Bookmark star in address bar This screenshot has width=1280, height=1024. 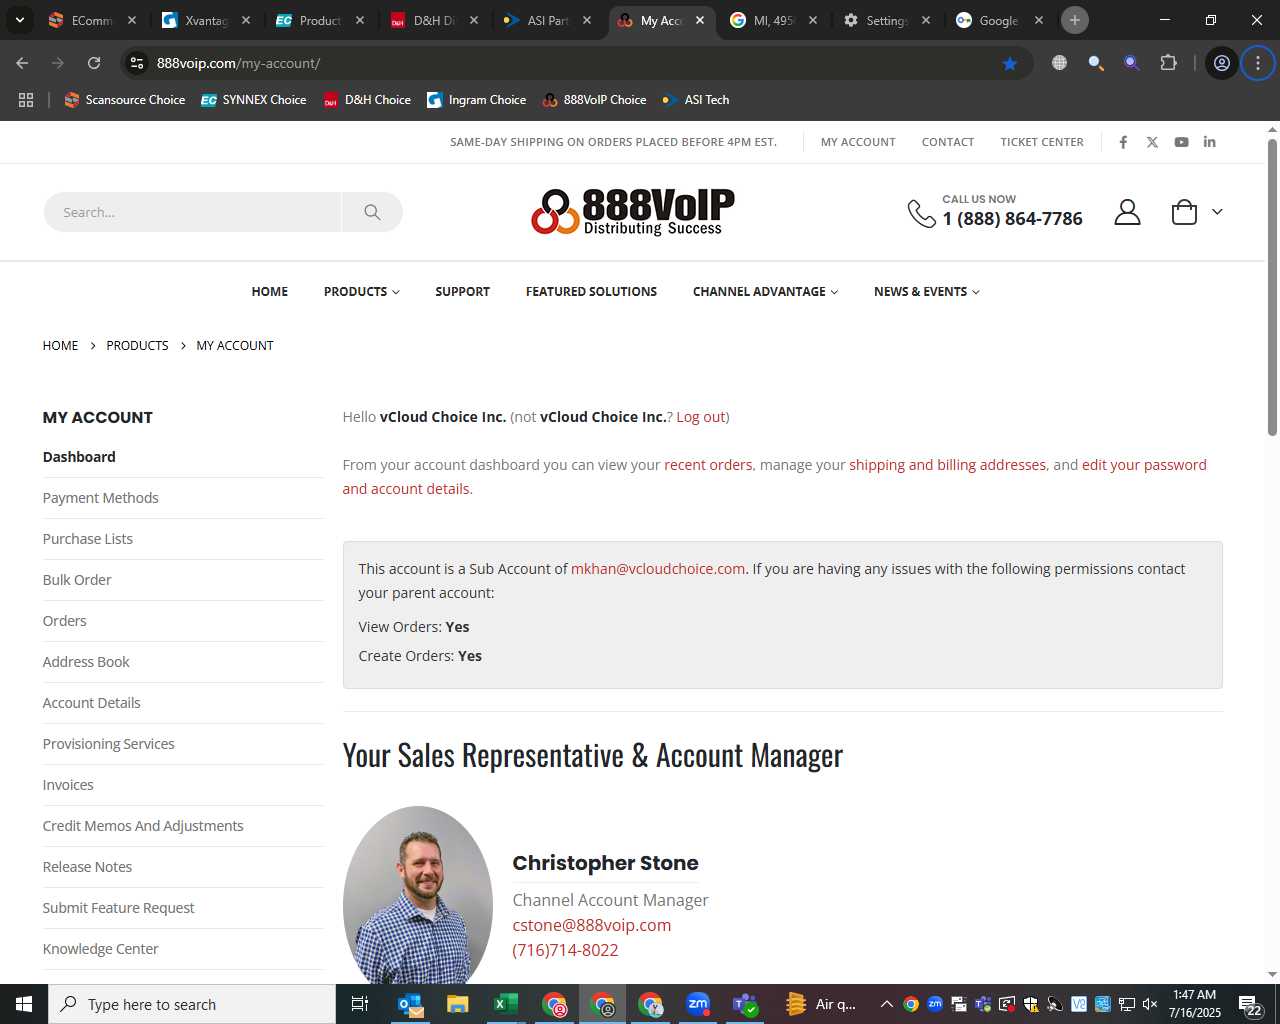pyautogui.click(x=1010, y=63)
